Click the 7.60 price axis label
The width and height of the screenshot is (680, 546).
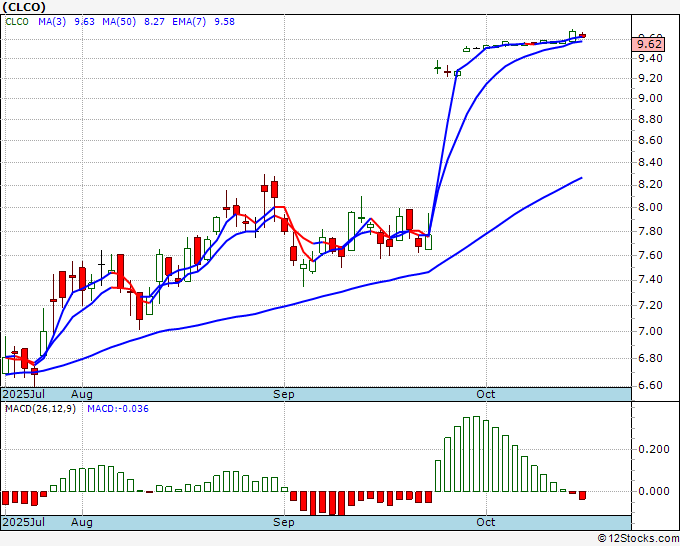650,255
